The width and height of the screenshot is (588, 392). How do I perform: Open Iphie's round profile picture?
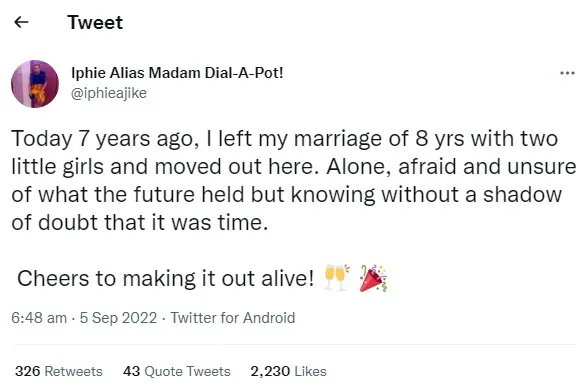[x=35, y=84]
